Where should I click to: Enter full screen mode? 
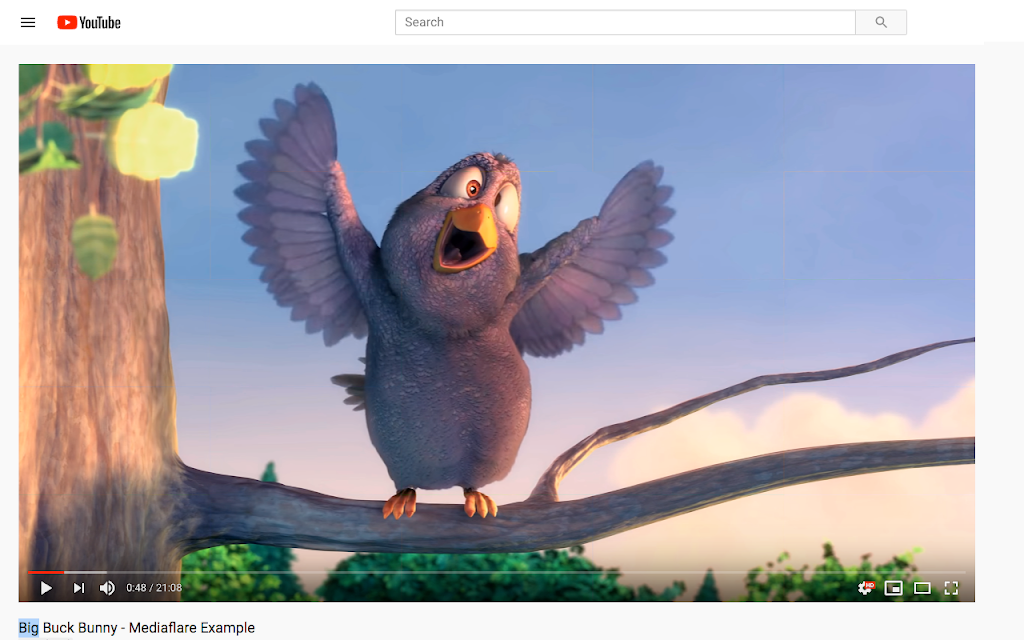pyautogui.click(x=952, y=588)
